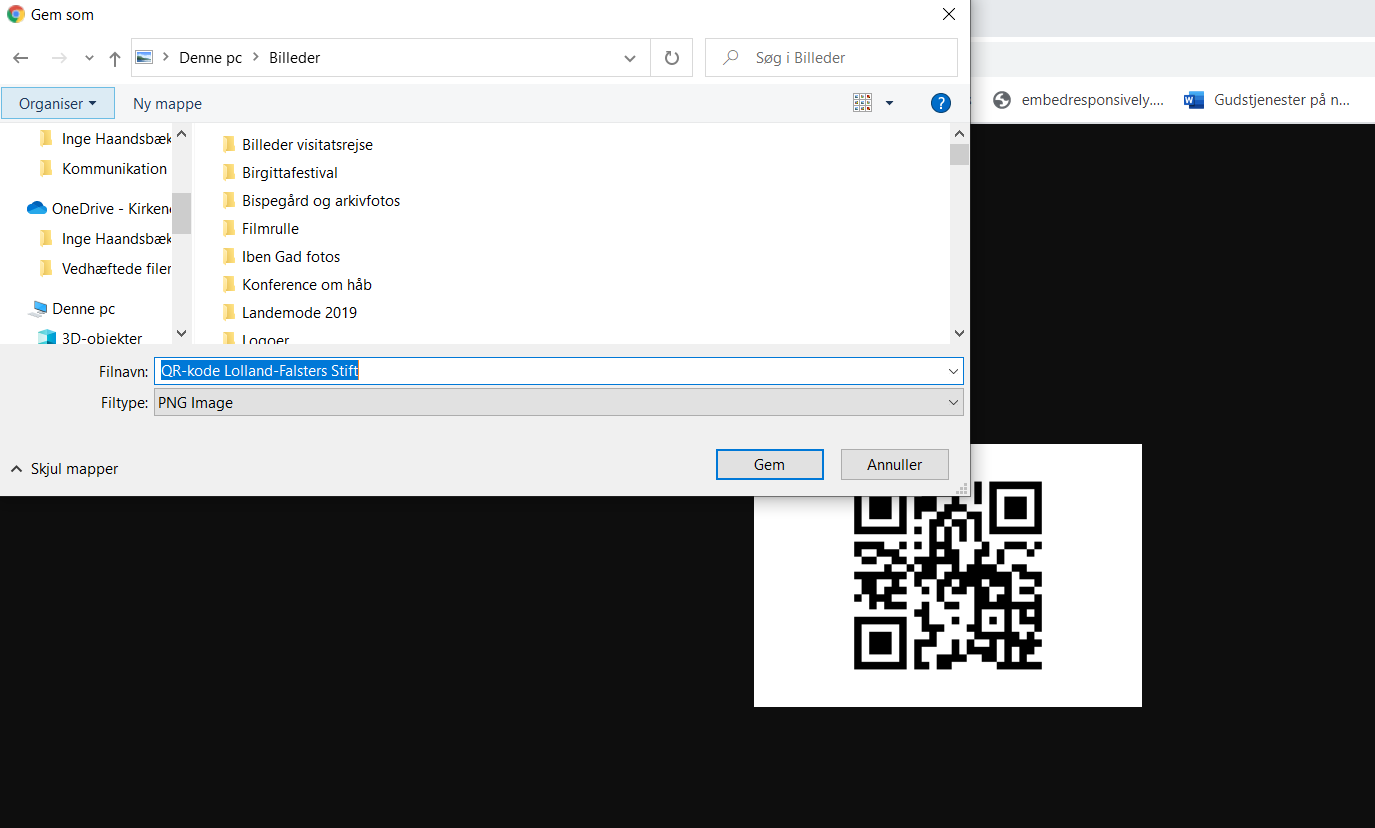
Task: Open the help question mark
Action: (x=940, y=103)
